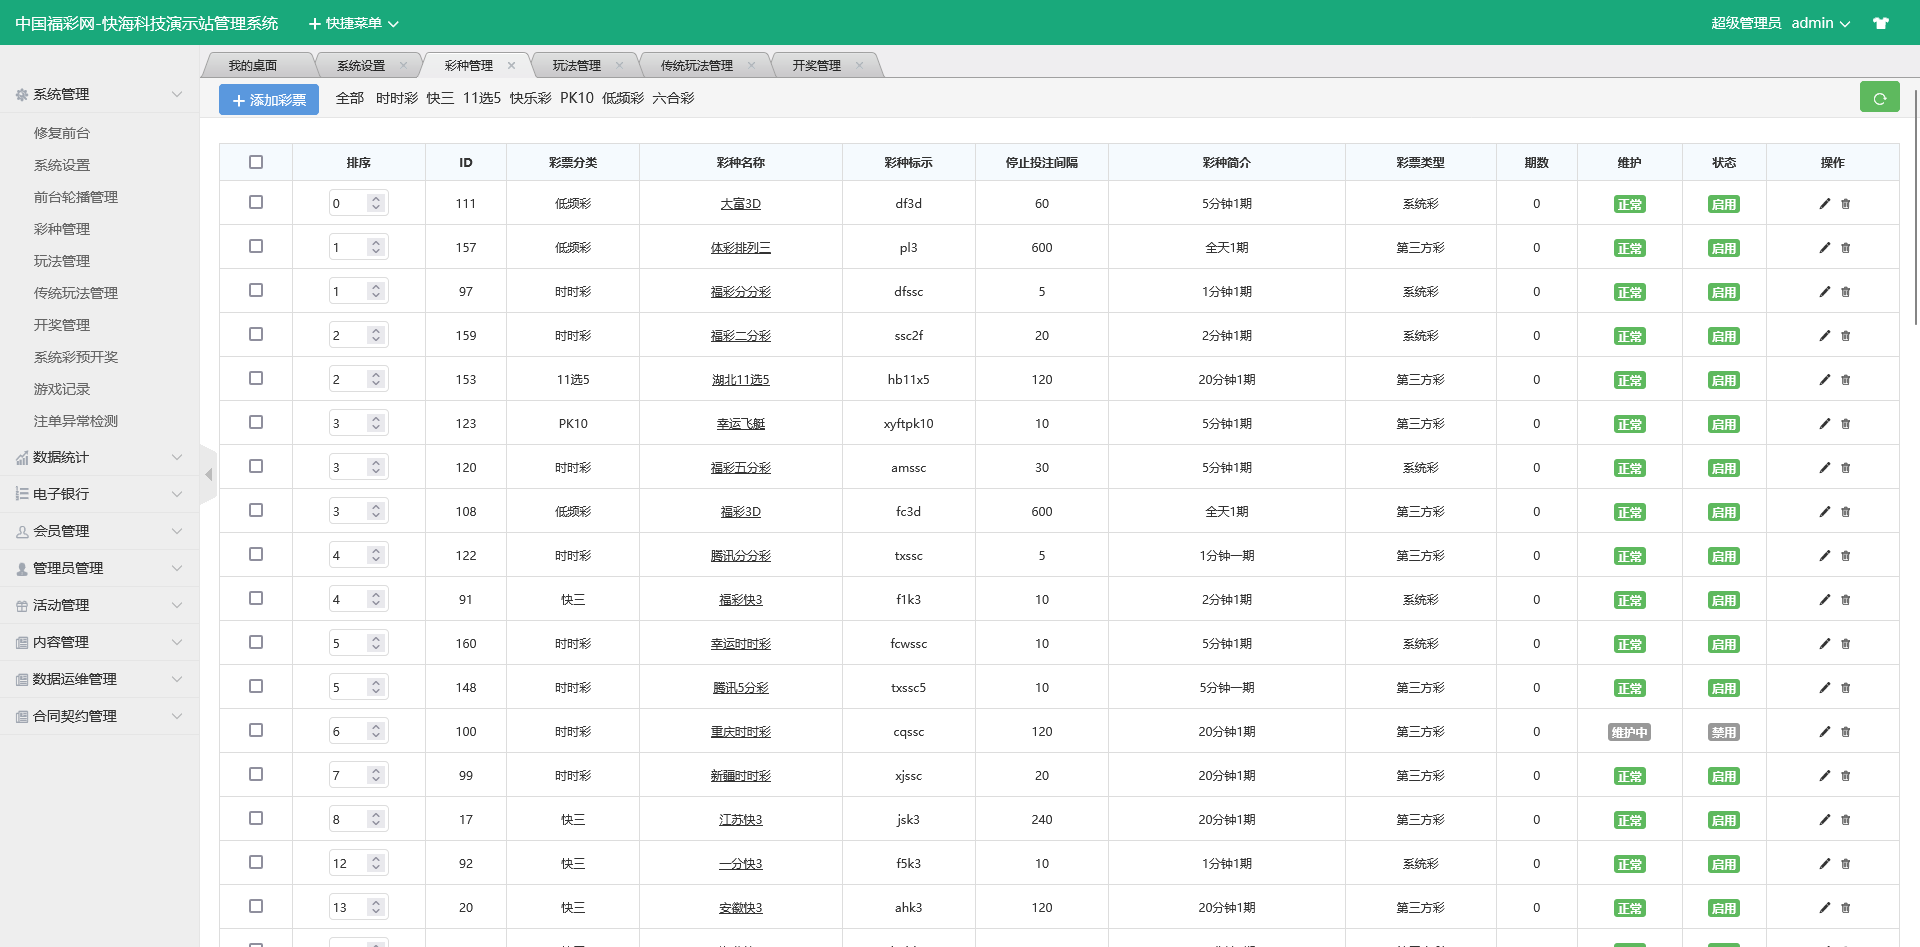Open the 快捷菜单 dropdown menu
1920x947 pixels.
coord(353,23)
